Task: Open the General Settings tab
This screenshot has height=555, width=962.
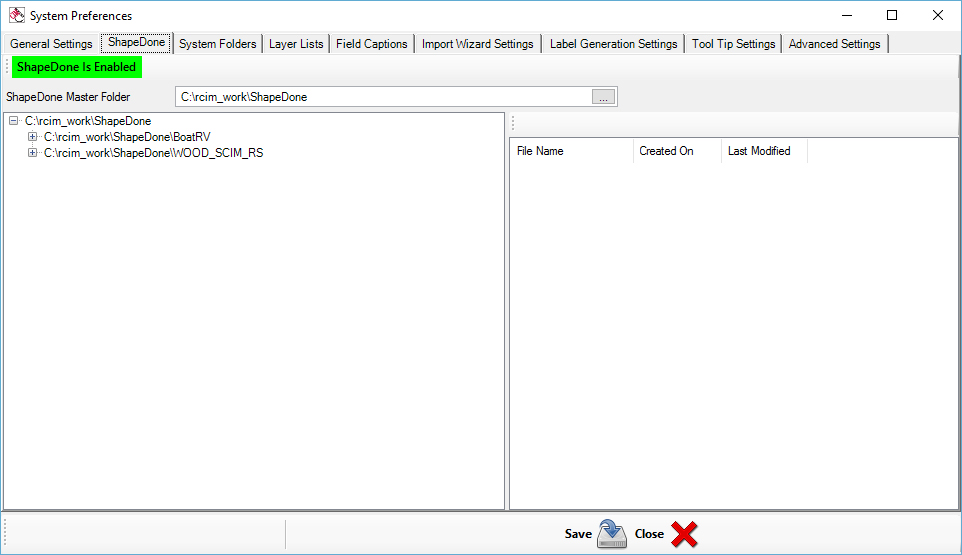Action: [x=51, y=44]
